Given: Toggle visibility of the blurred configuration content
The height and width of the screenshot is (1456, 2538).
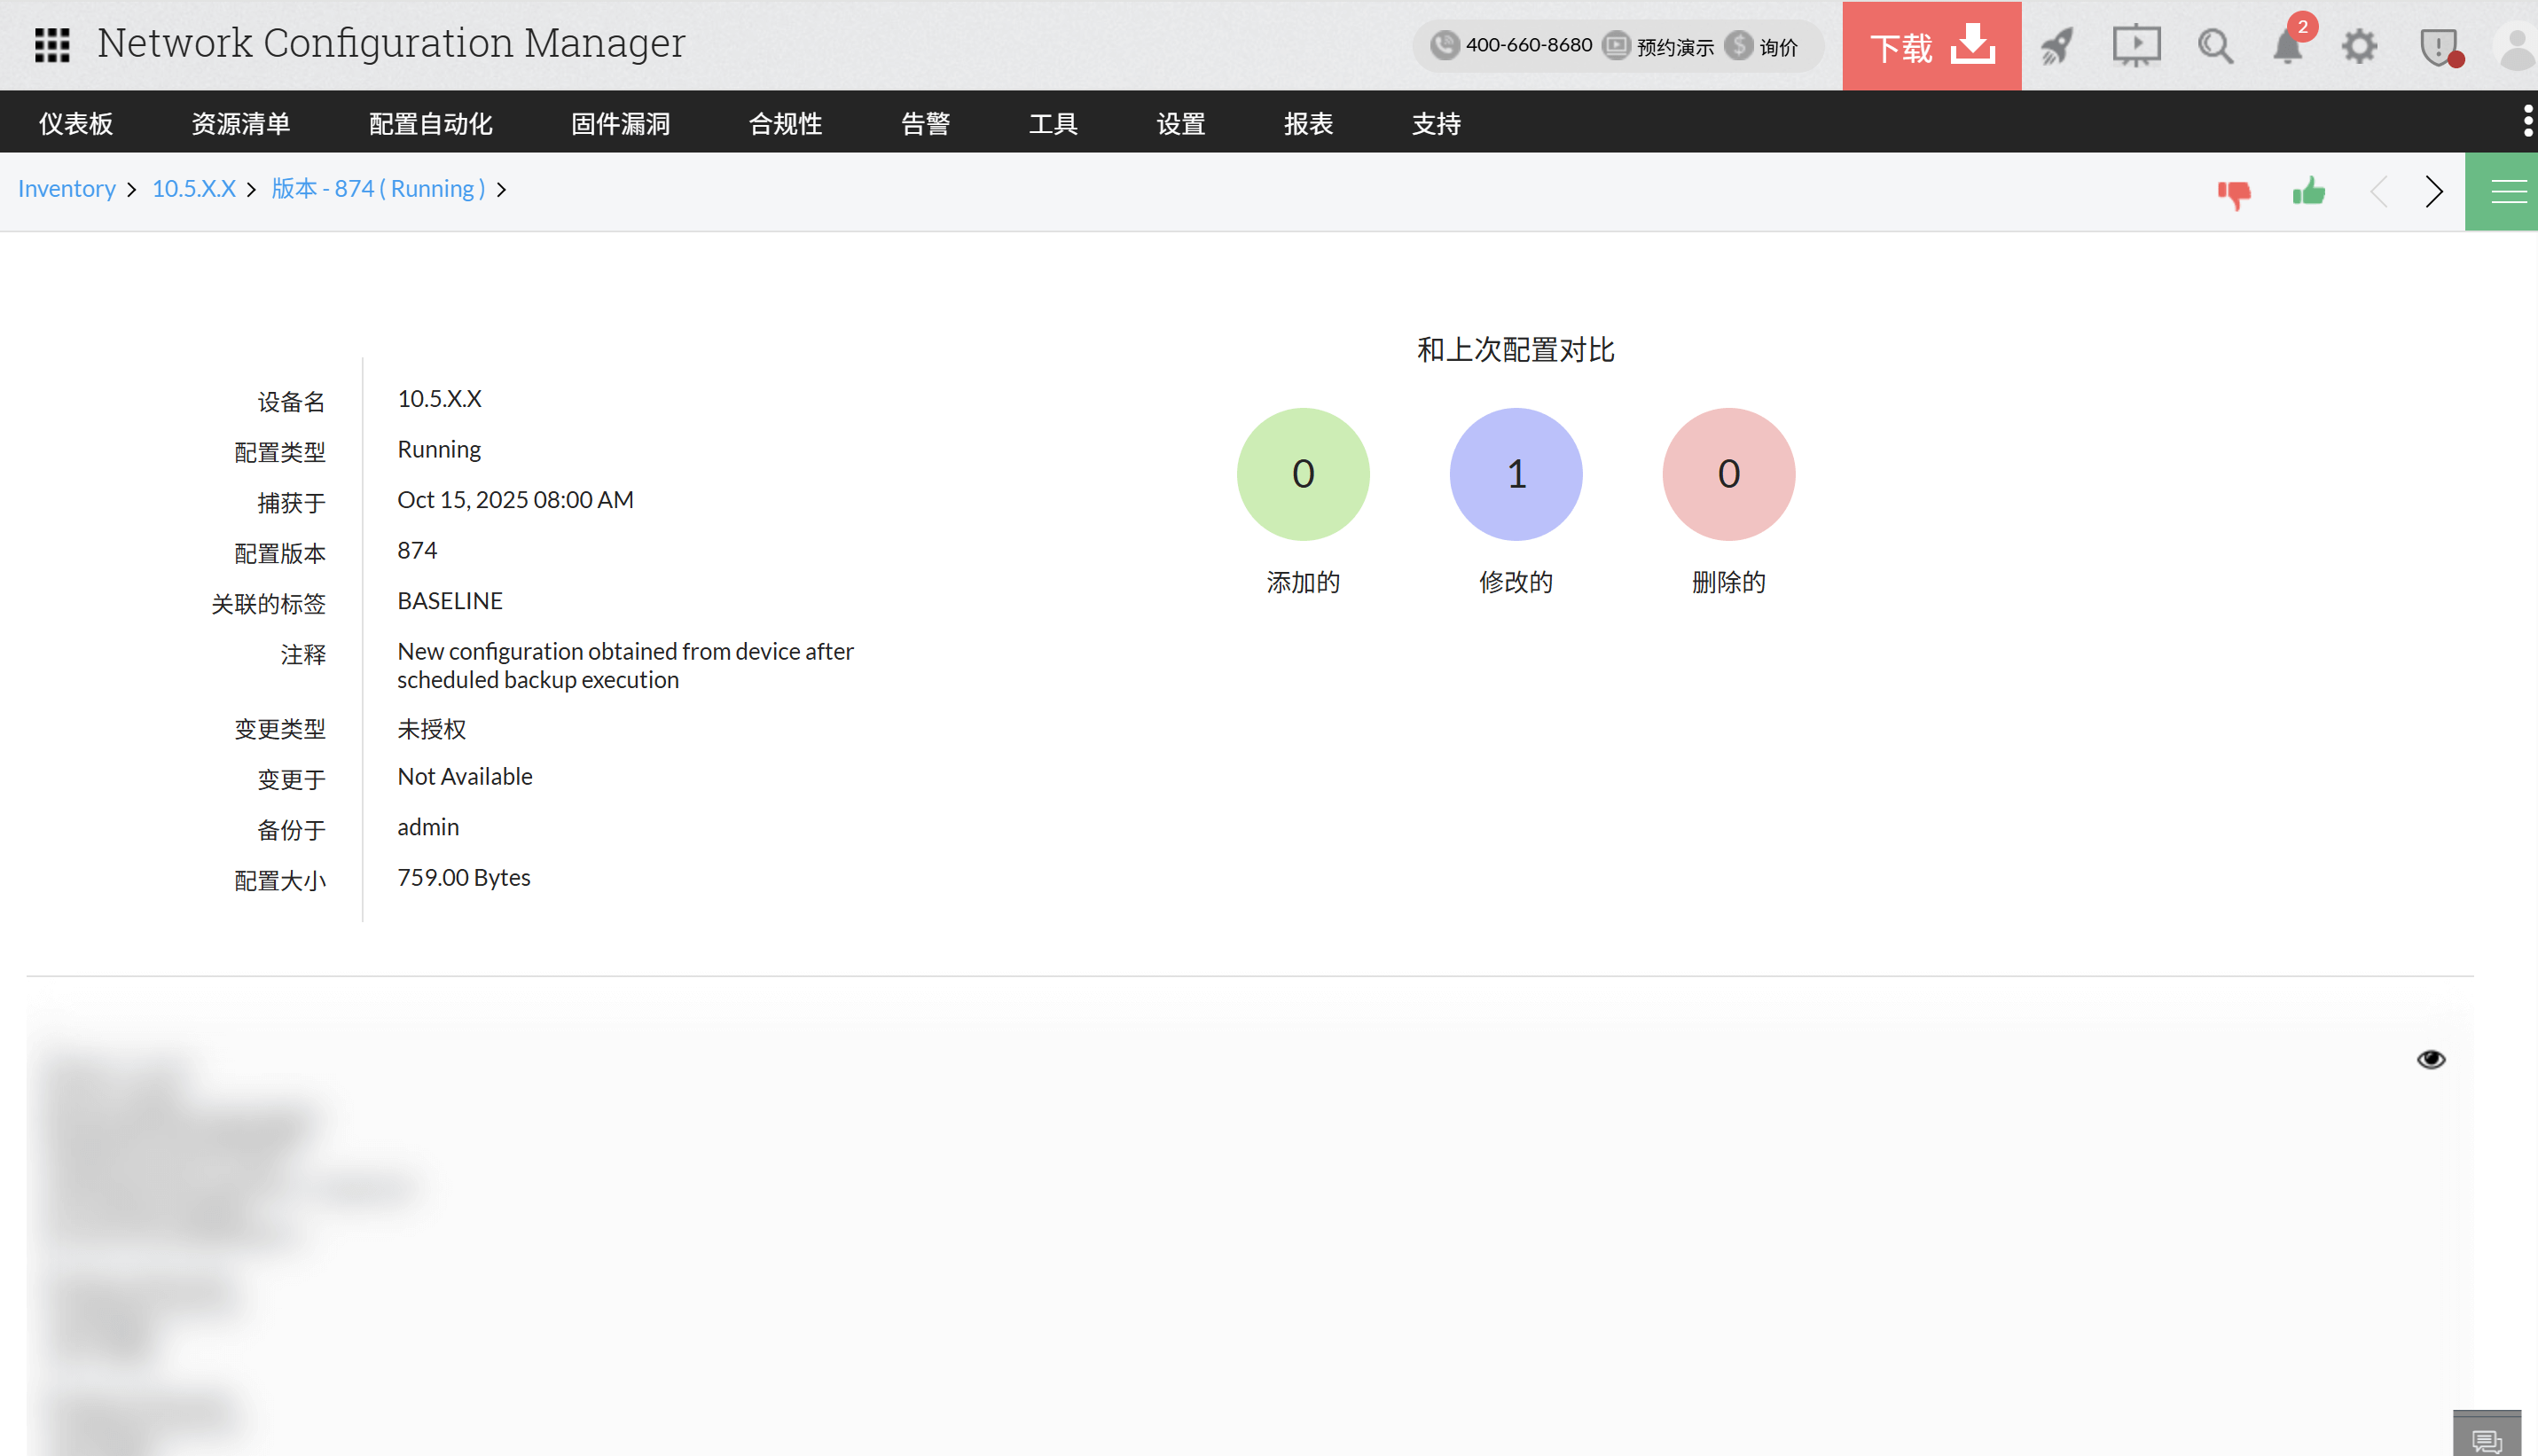Looking at the screenshot, I should (x=2431, y=1059).
